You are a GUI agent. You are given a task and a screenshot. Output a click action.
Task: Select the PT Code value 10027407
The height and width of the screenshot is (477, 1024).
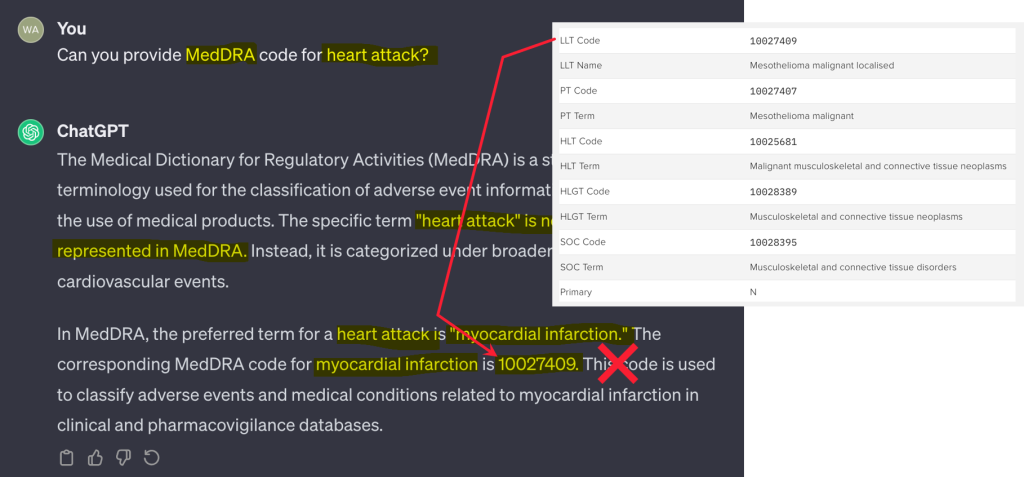click(772, 91)
